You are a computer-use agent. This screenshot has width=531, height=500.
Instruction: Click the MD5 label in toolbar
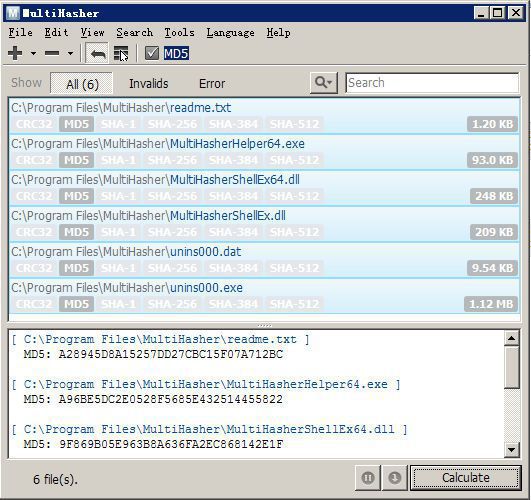[x=176, y=54]
